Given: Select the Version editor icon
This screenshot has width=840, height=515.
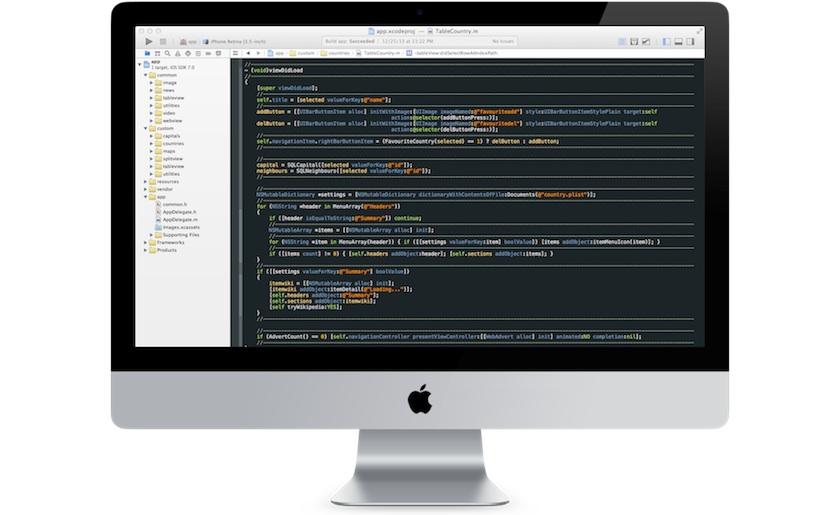Looking at the screenshot, I should (x=644, y=41).
